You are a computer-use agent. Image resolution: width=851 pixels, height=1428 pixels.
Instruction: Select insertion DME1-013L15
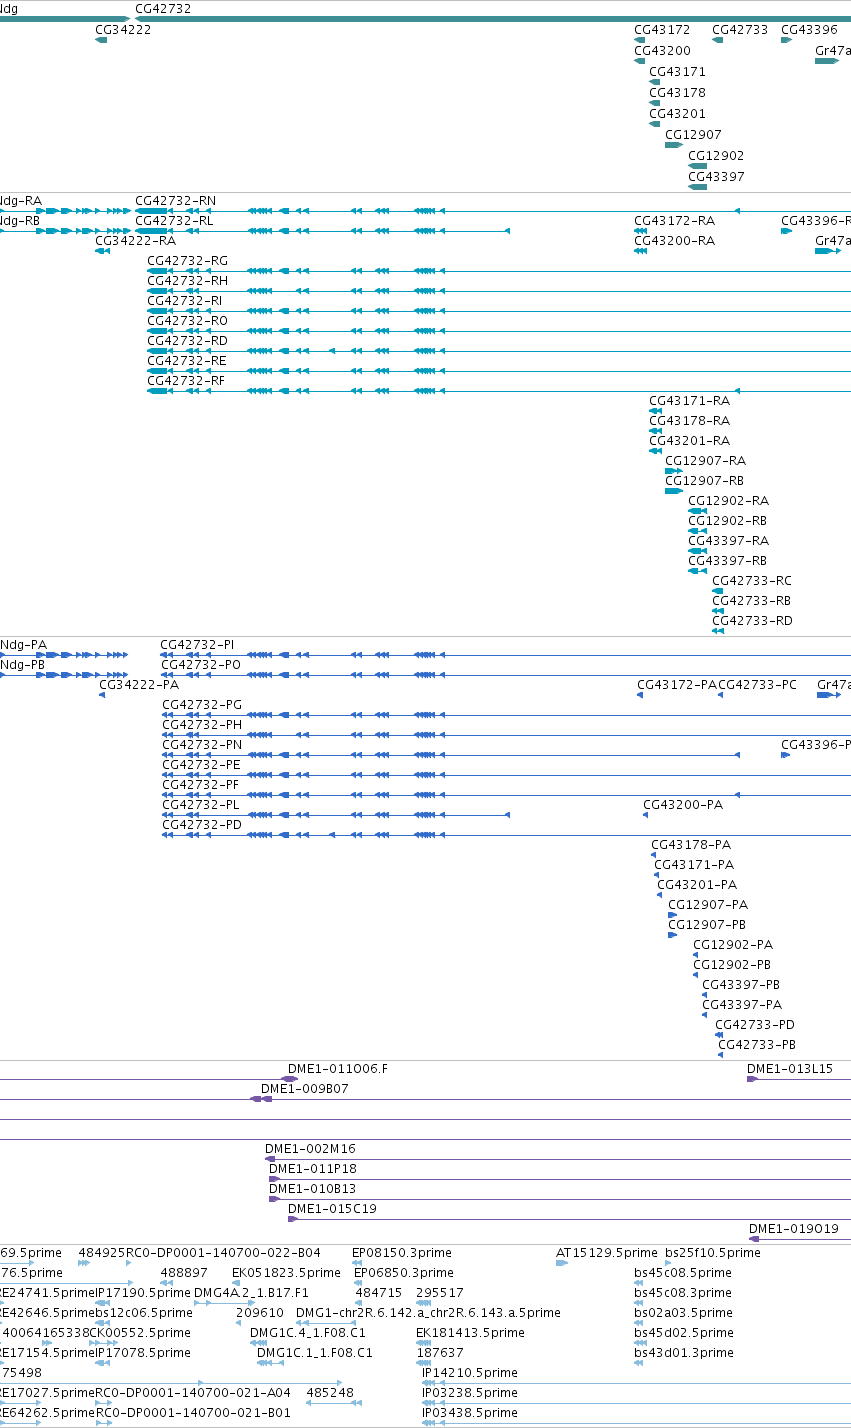[x=790, y=1069]
